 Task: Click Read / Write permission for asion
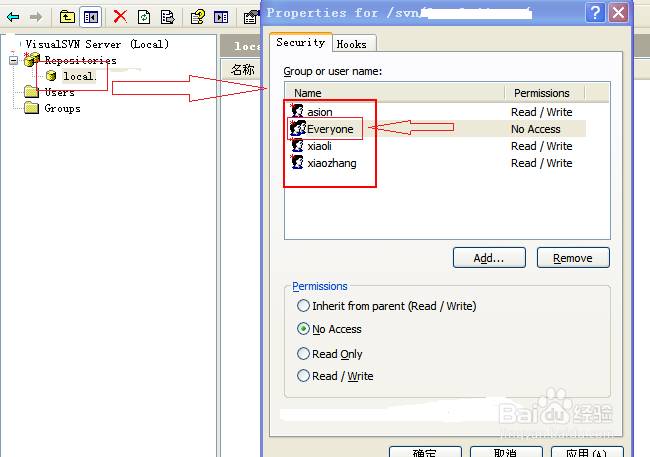pos(541,112)
